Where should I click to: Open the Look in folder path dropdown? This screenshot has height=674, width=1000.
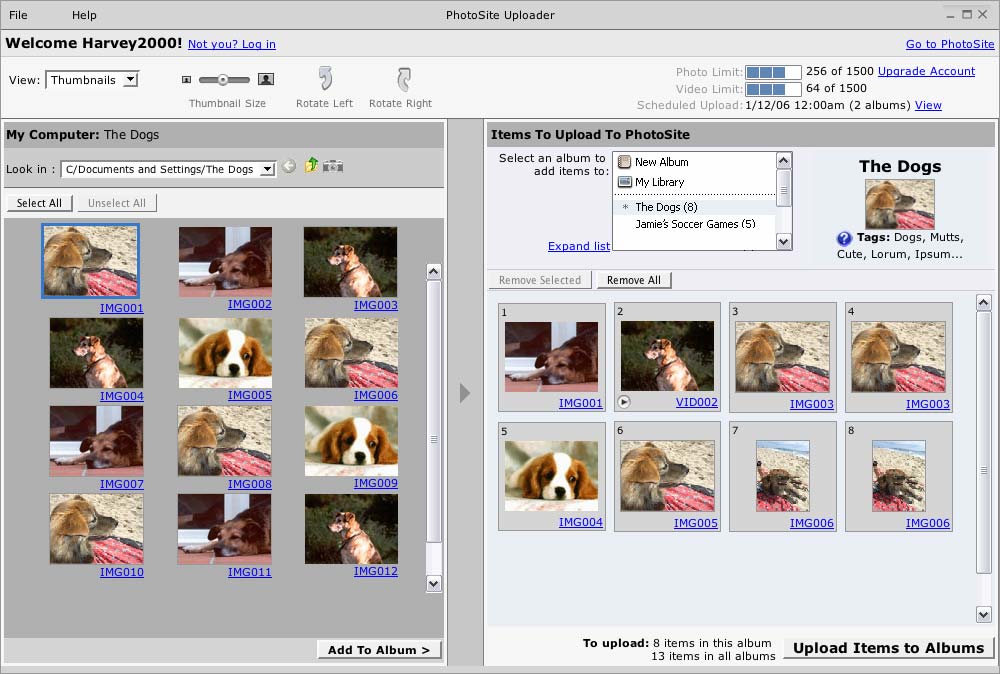(268, 169)
